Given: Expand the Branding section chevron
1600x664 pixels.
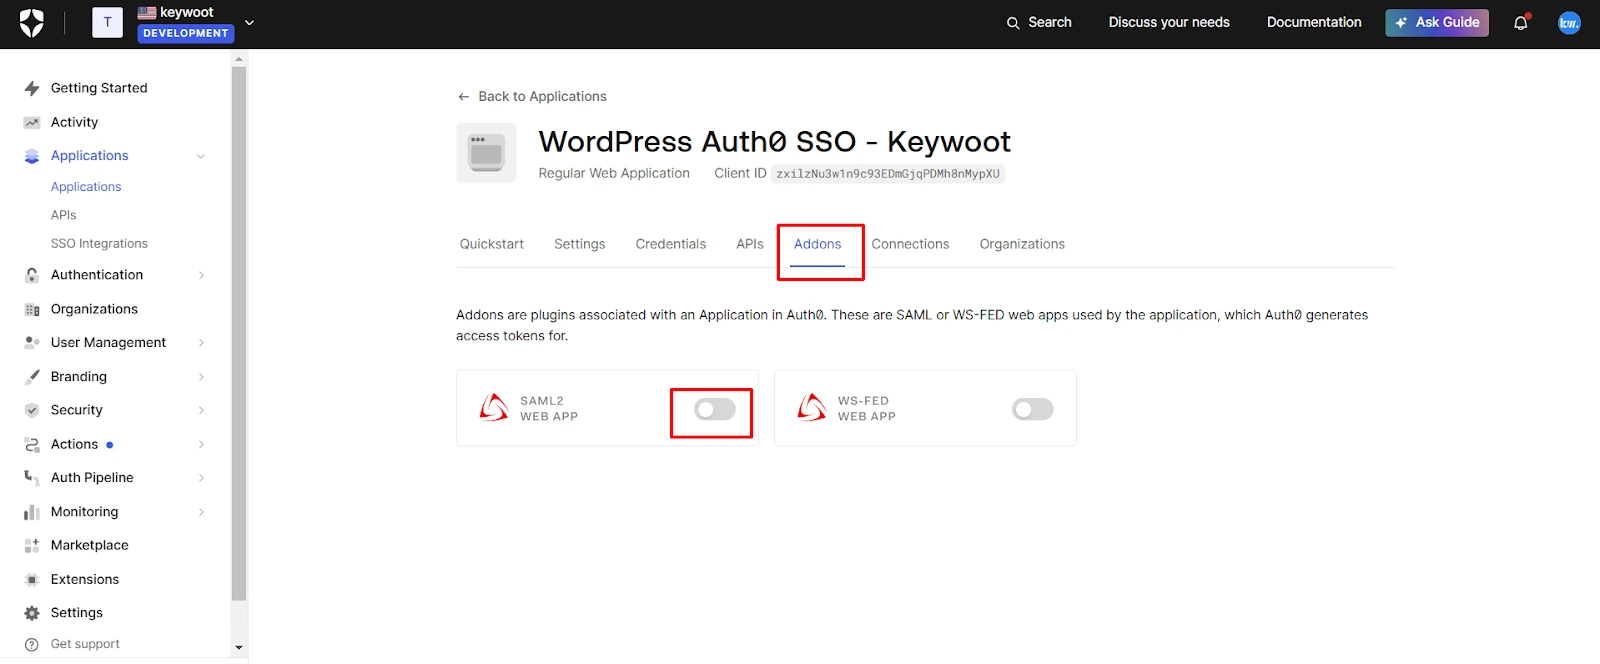Looking at the screenshot, I should point(201,377).
